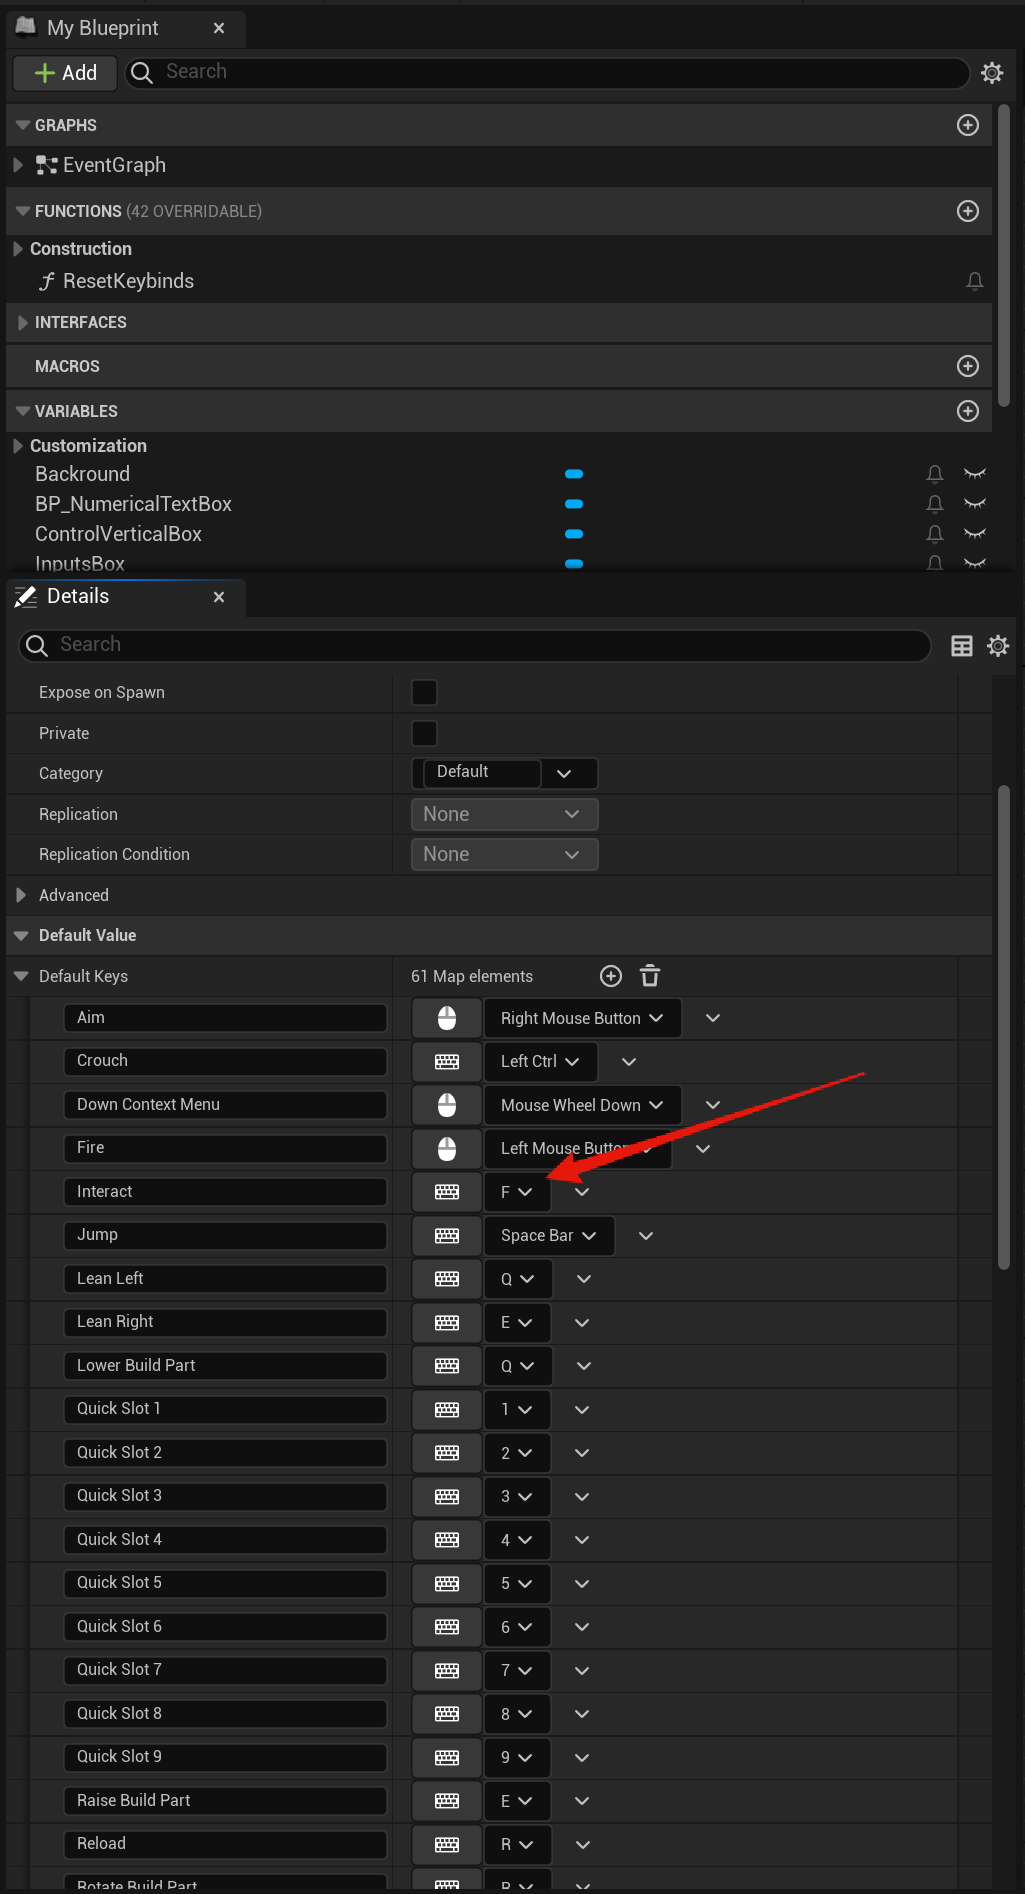1025x1894 pixels.
Task: Check the Private checkbox
Action: 424,733
